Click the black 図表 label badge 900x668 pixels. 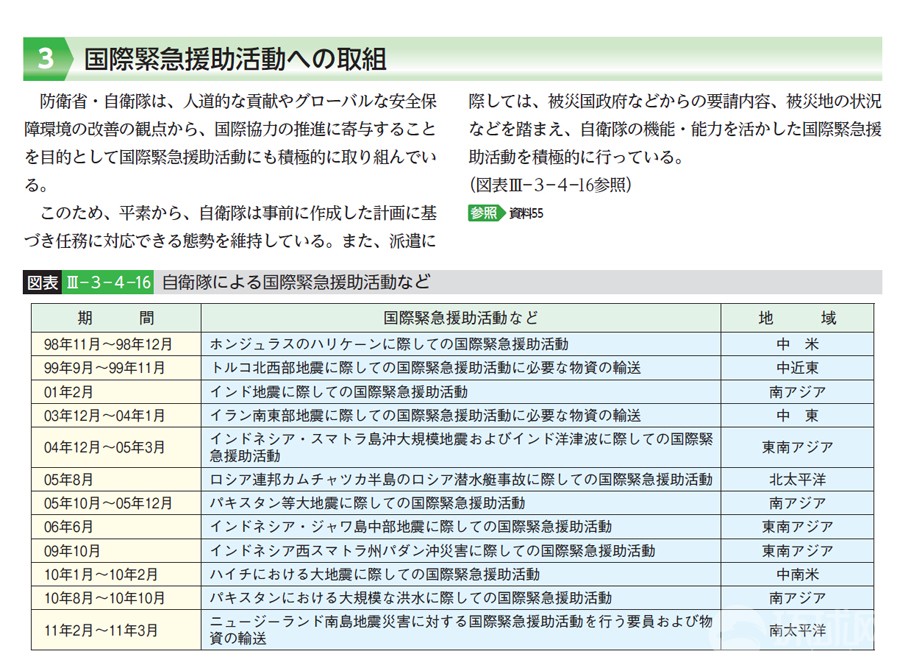42,283
